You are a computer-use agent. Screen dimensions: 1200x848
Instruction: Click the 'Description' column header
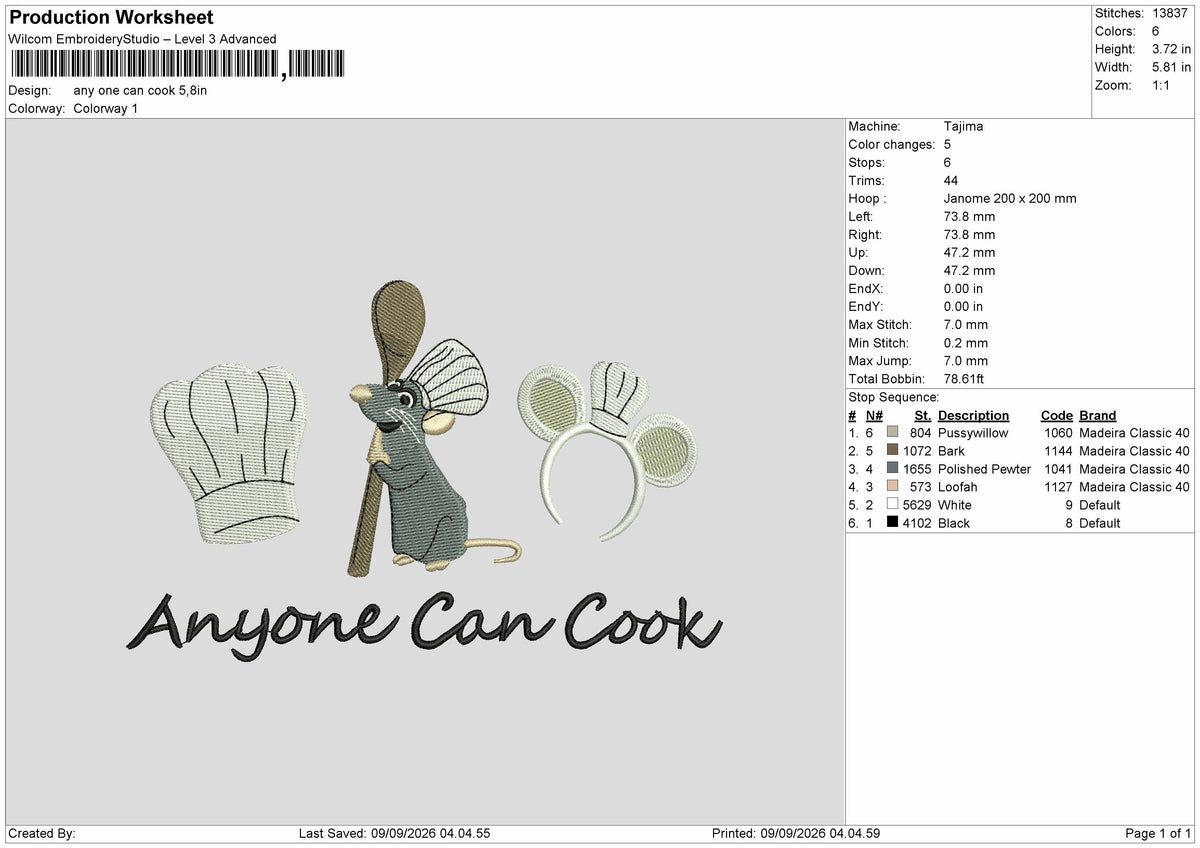coord(973,415)
